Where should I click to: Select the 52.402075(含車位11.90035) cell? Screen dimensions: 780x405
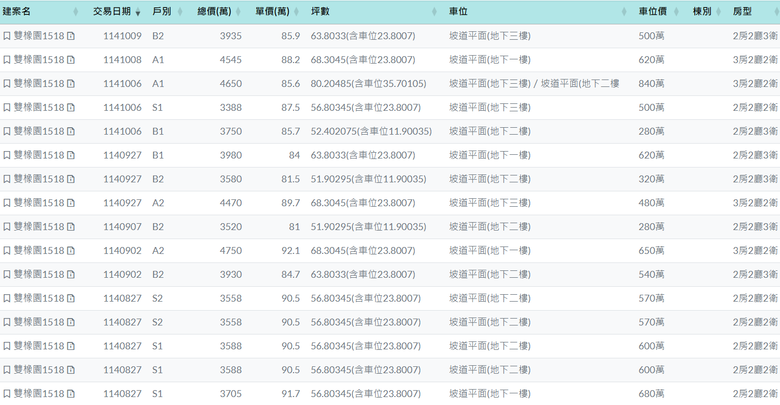[371, 131]
